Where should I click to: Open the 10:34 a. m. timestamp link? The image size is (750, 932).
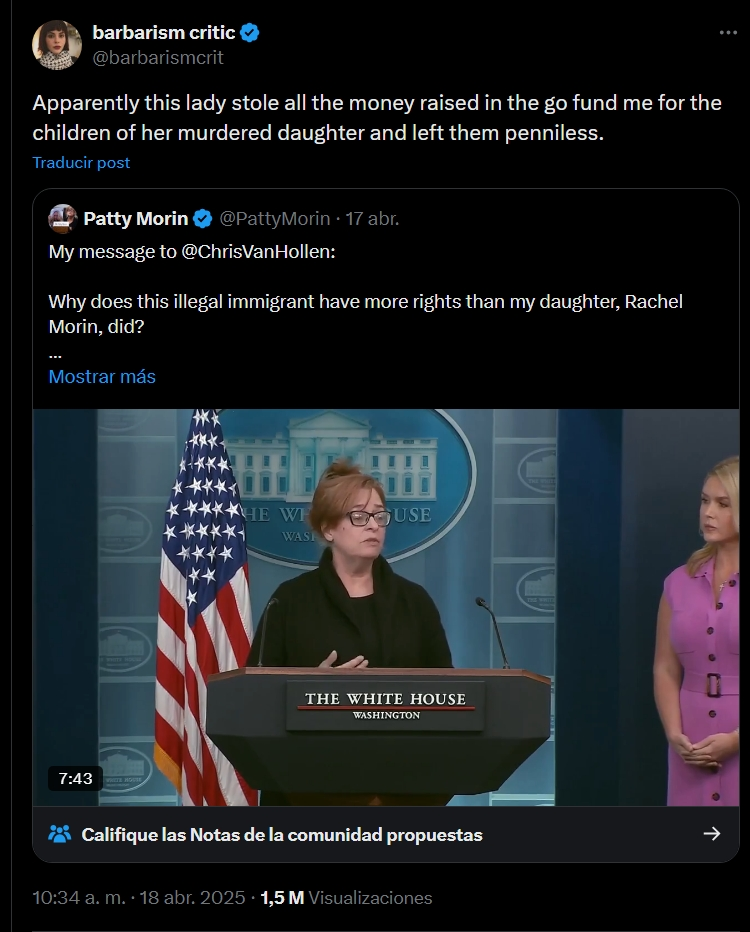click(x=79, y=898)
